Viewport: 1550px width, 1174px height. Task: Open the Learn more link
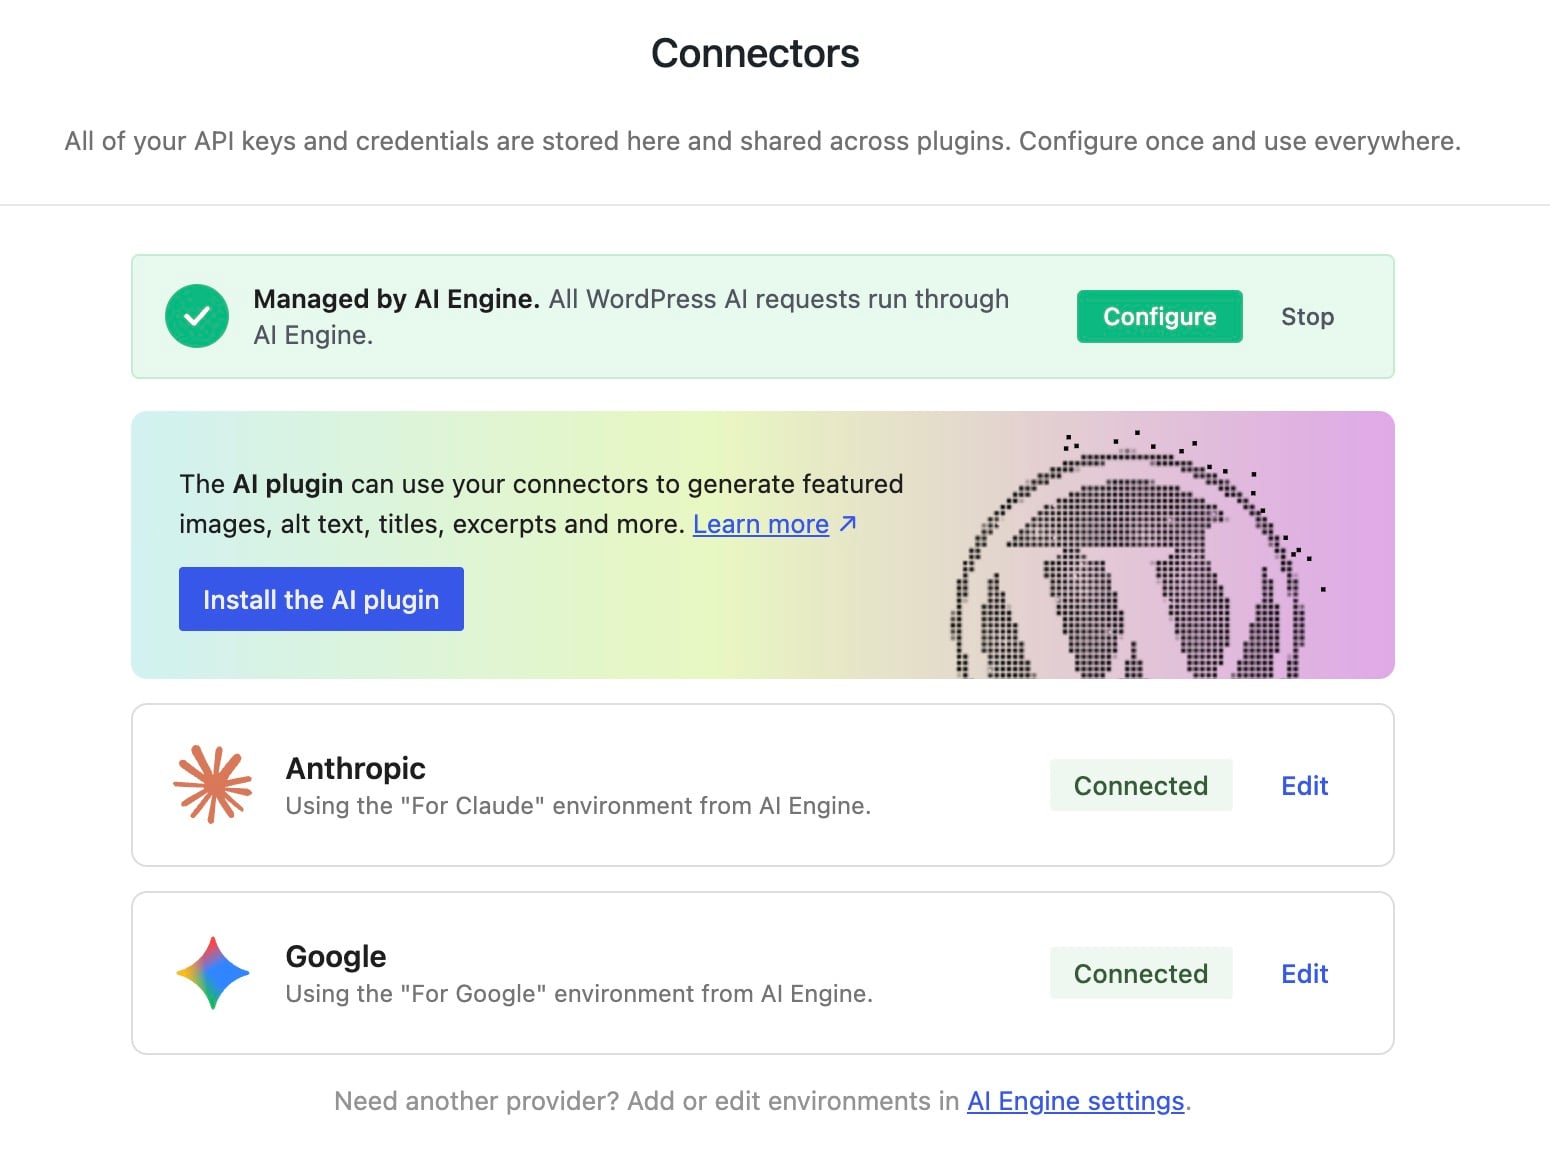click(761, 523)
